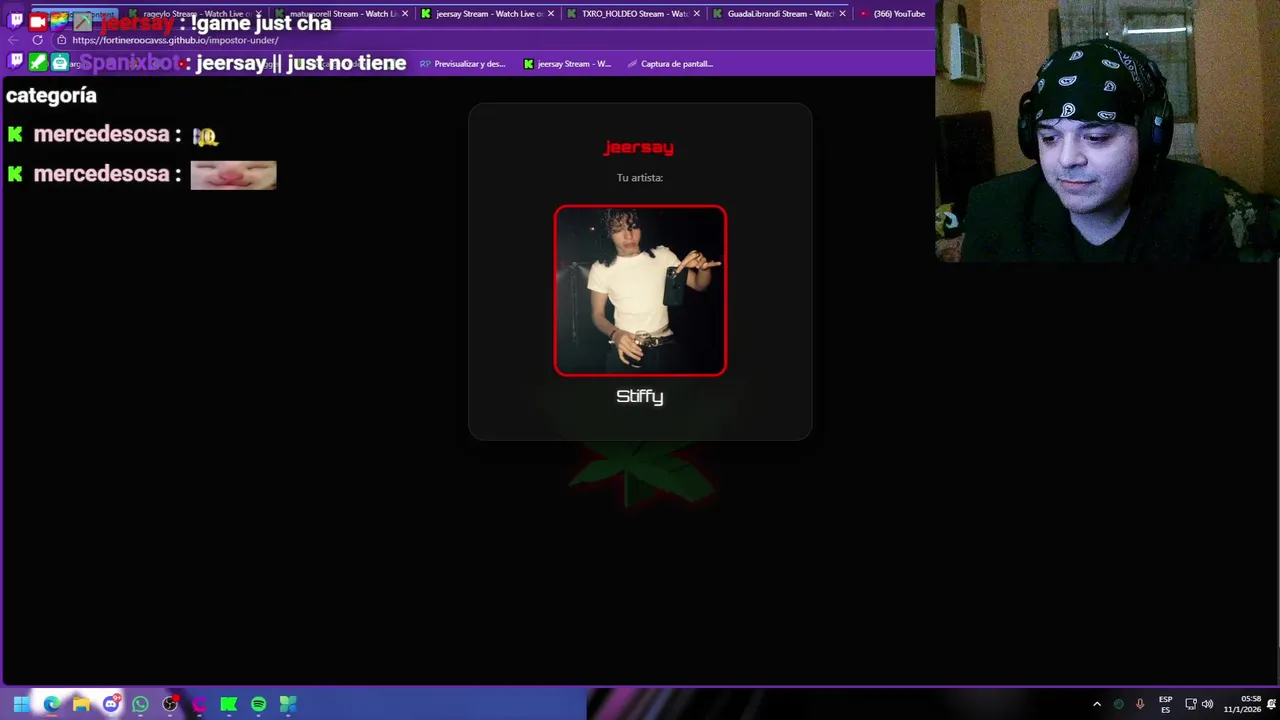Open Microsoft Edge from the taskbar
The width and height of the screenshot is (1280, 720).
pyautogui.click(x=51, y=704)
